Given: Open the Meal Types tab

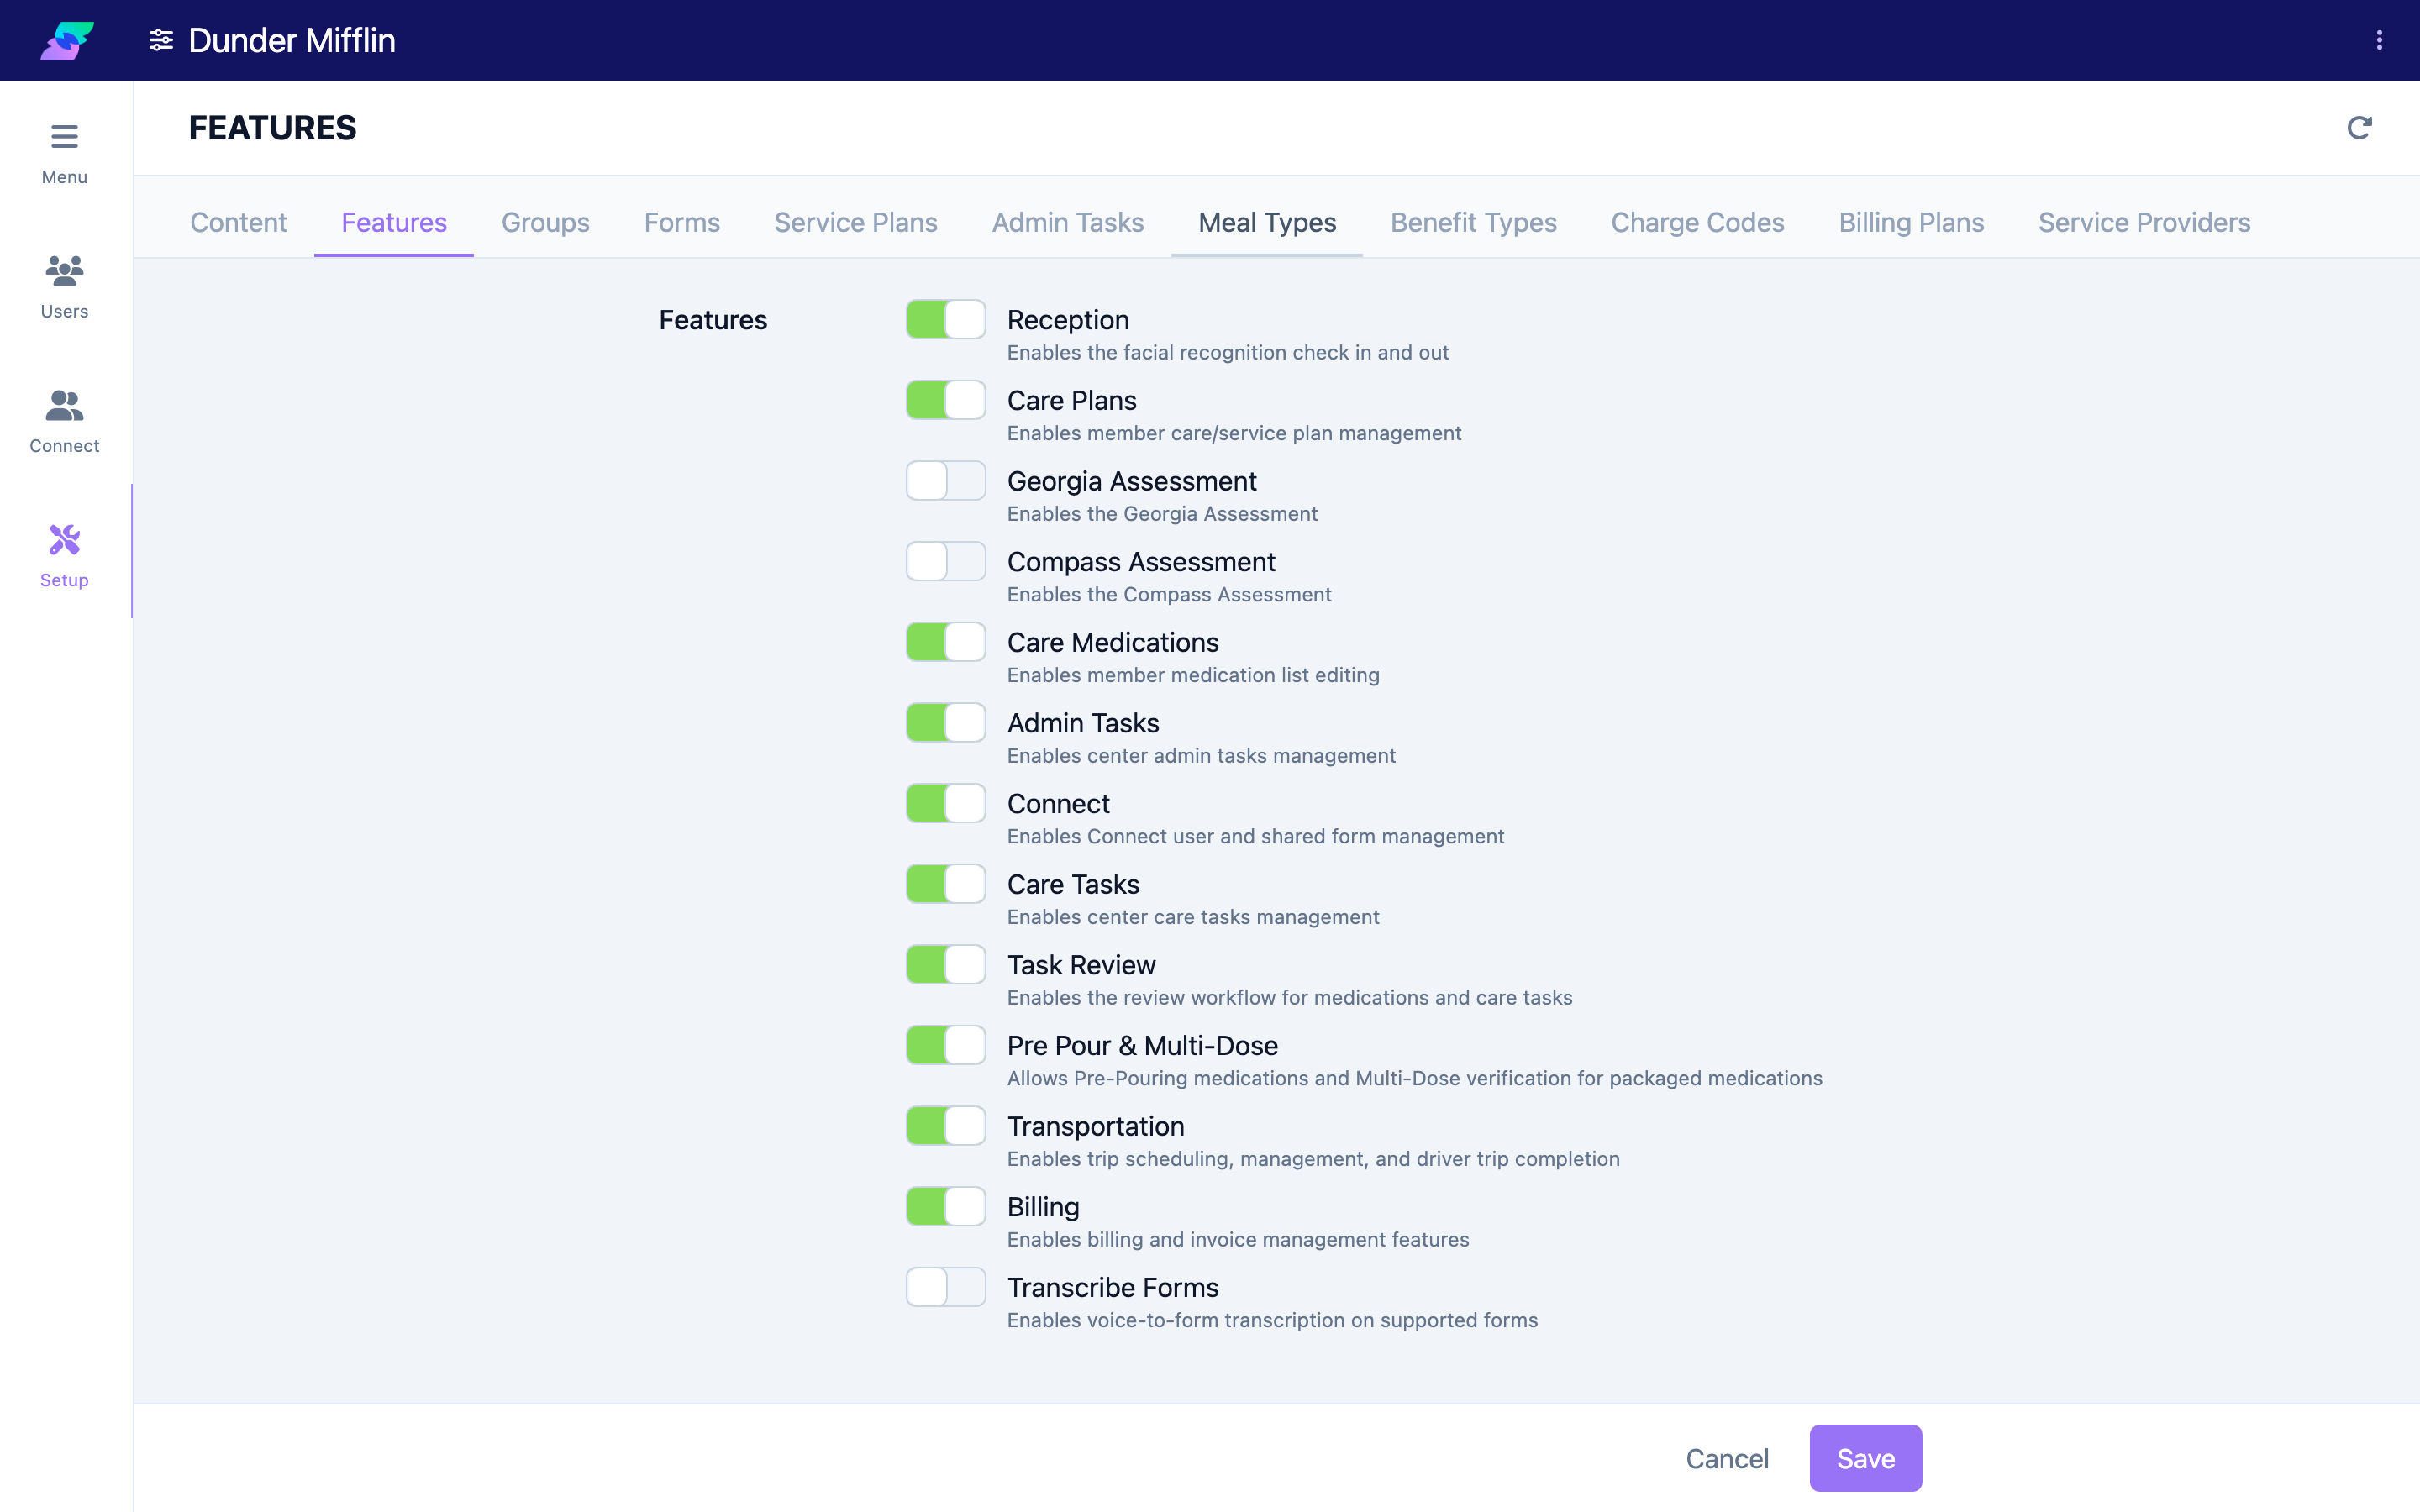Looking at the screenshot, I should [1267, 222].
